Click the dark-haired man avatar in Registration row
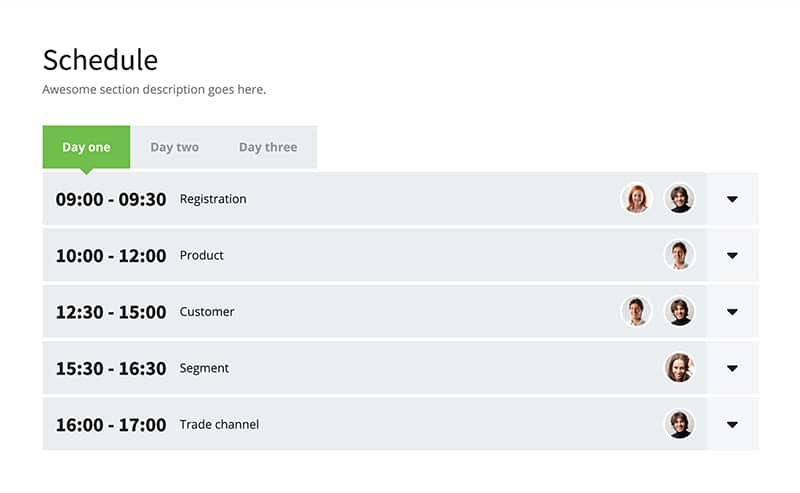Screen dimensions: 800x493 click(680, 199)
